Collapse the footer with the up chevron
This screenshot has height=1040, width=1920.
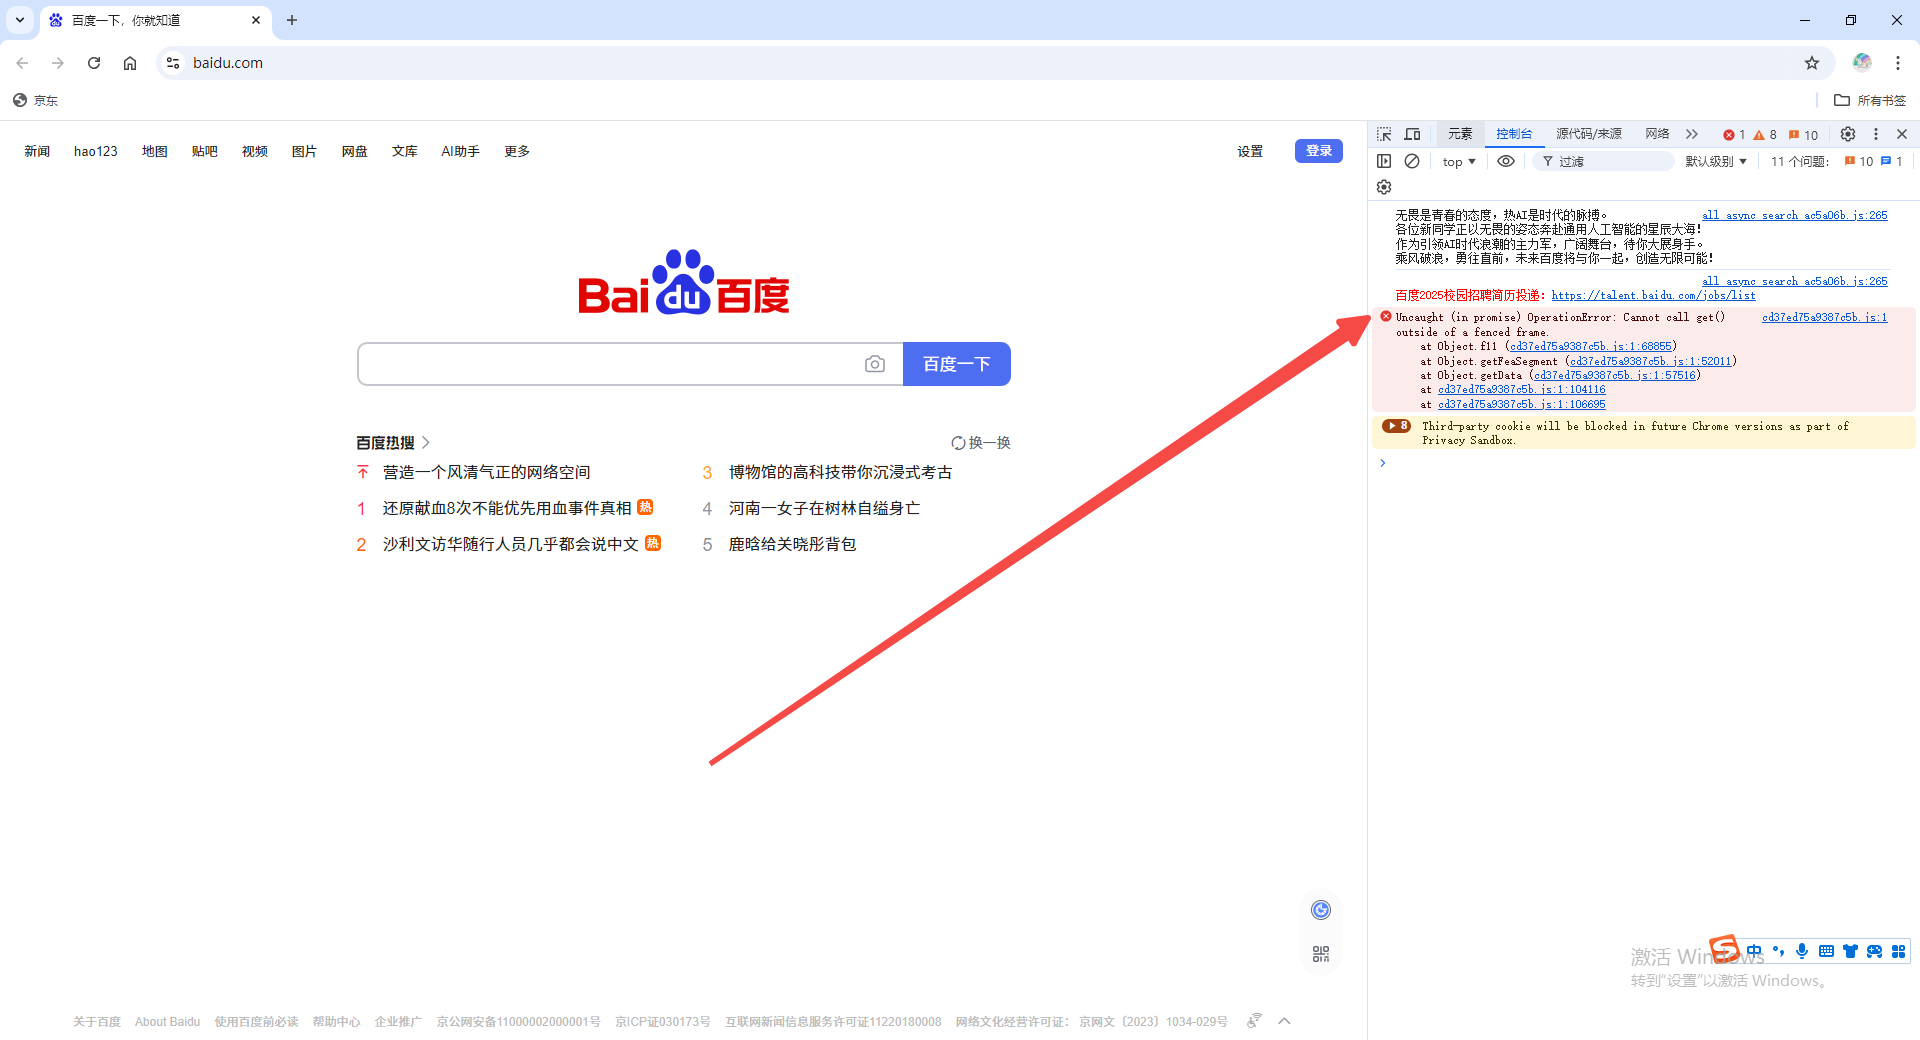1285,1020
